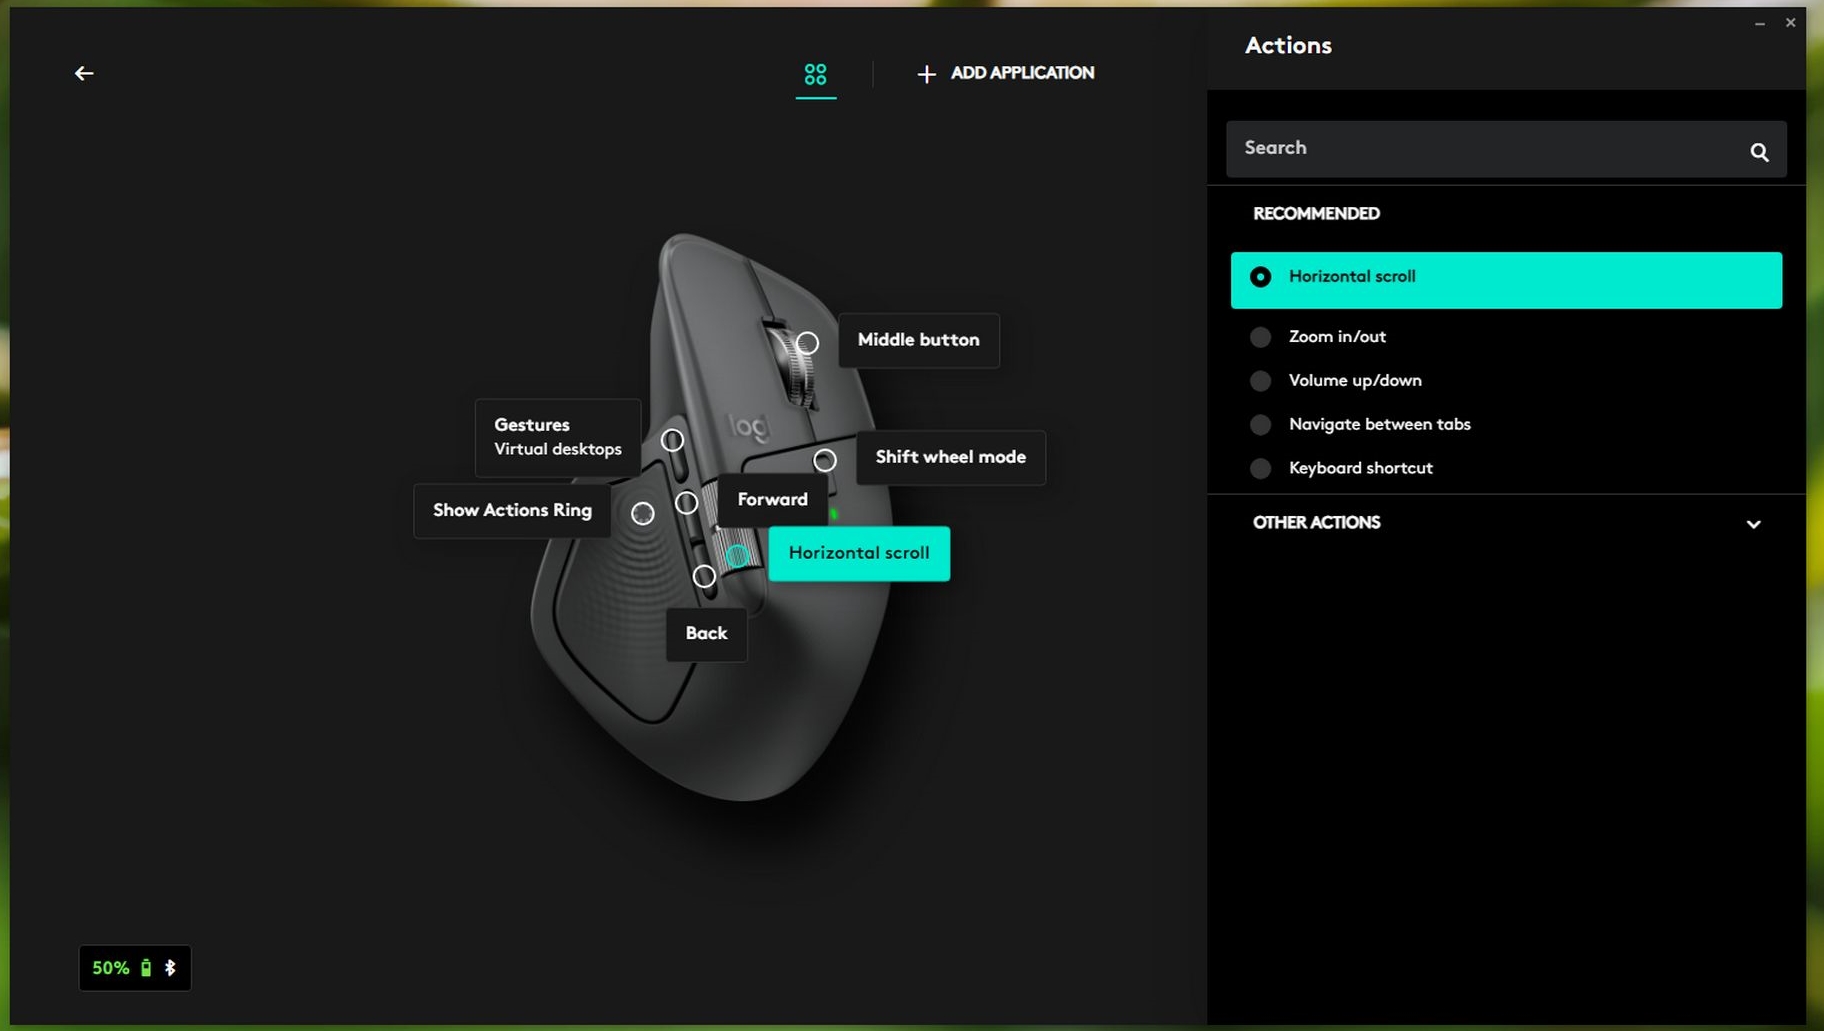The image size is (1824, 1031).
Task: Pick the Keyboard shortcut radio option
Action: pos(1260,469)
